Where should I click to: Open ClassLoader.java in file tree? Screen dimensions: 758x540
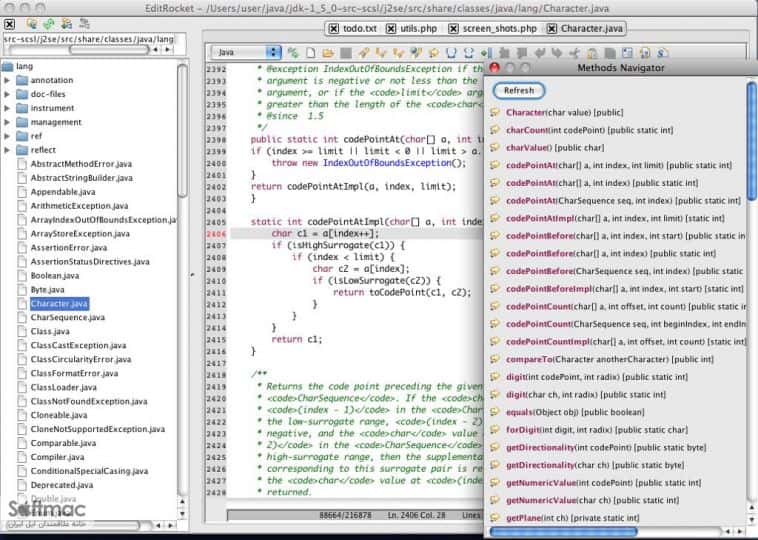coord(63,387)
